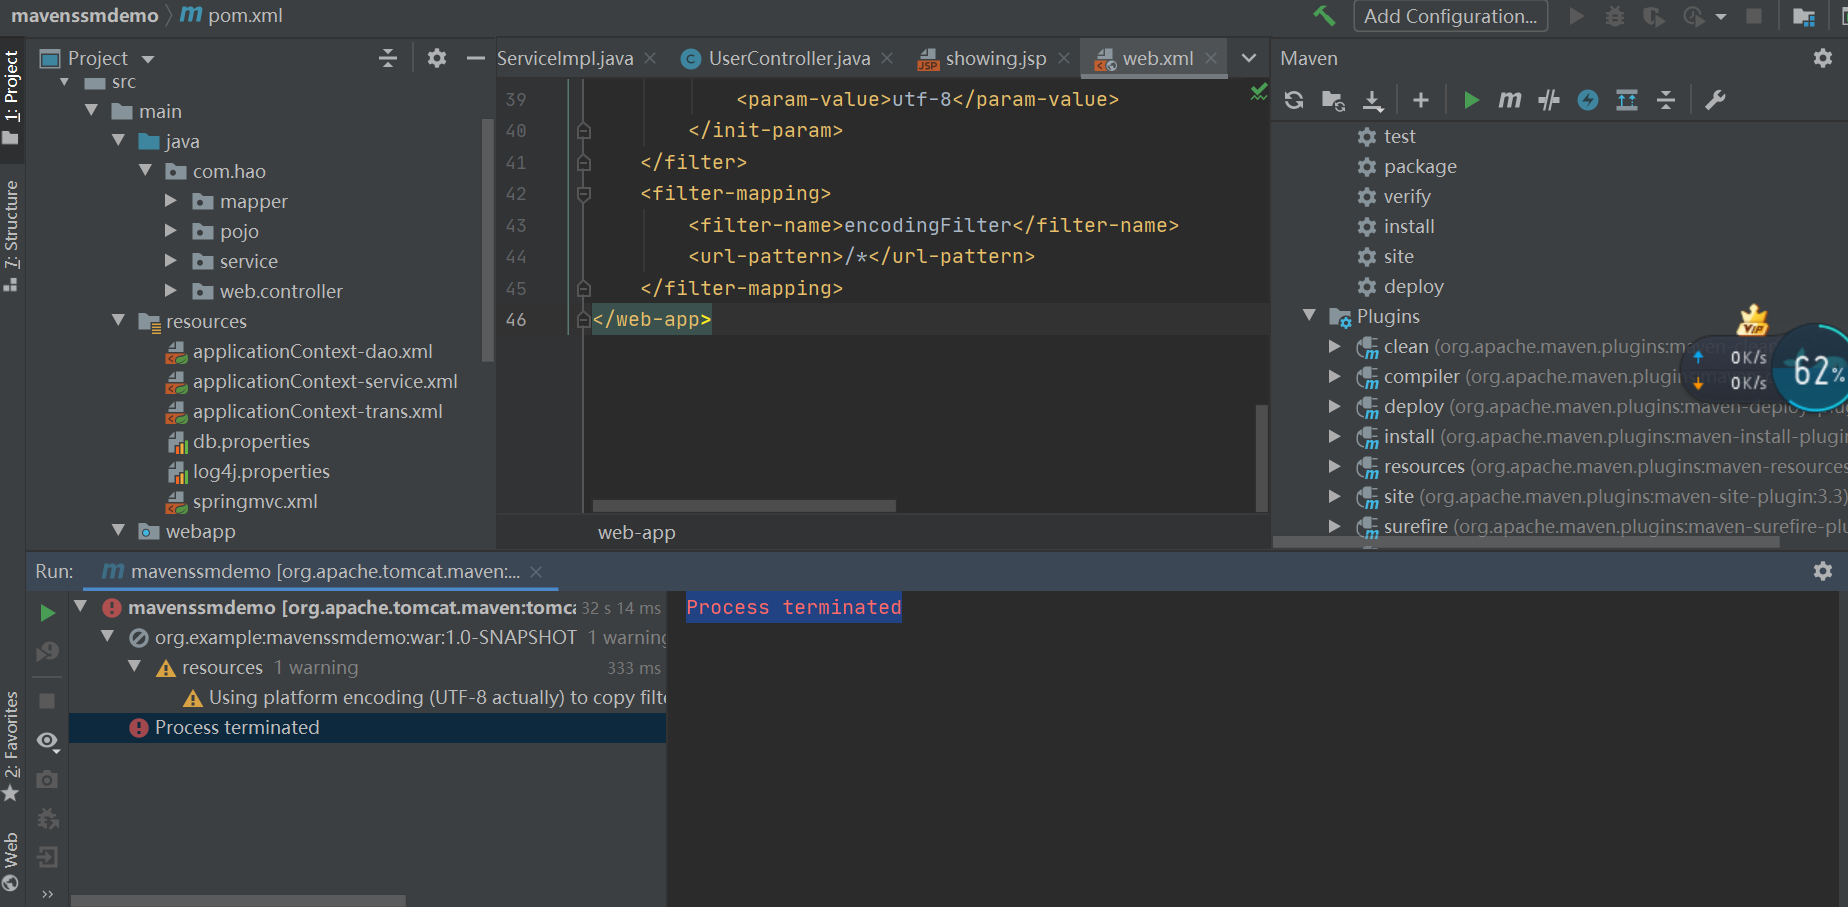This screenshot has width=1848, height=907.
Task: Expand the surefire plugin node
Action: coord(1334,526)
